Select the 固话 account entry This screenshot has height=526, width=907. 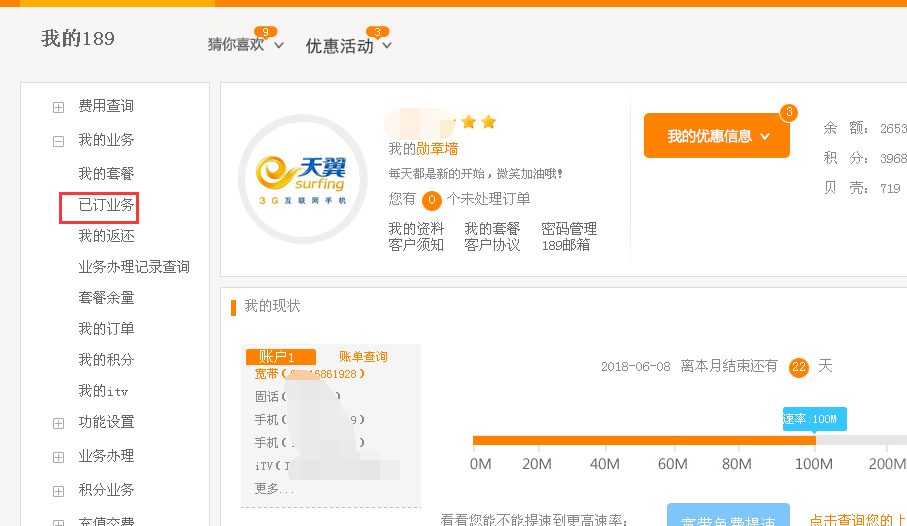[297, 396]
